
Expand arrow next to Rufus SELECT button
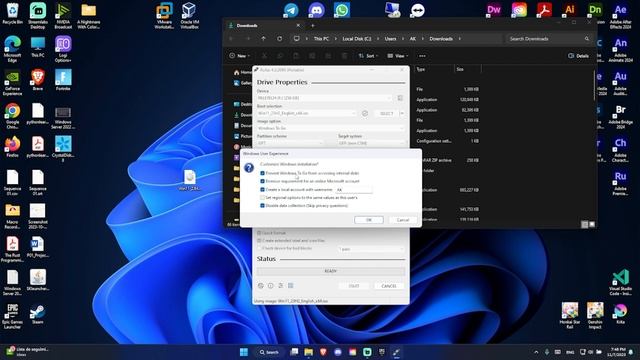point(402,113)
